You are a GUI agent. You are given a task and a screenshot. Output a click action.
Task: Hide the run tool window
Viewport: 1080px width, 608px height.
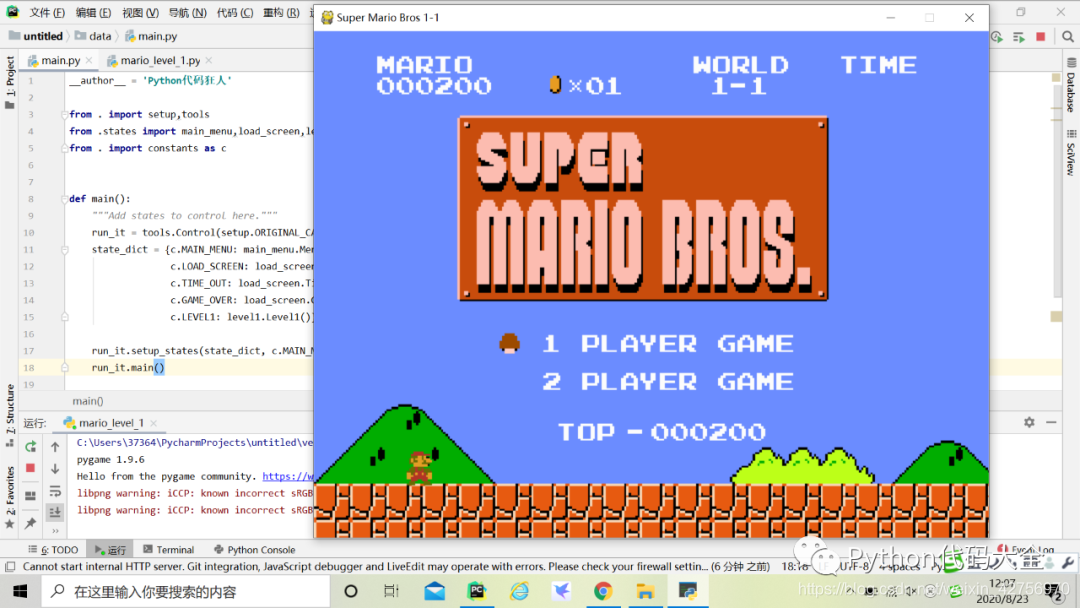pyautogui.click(x=1051, y=422)
